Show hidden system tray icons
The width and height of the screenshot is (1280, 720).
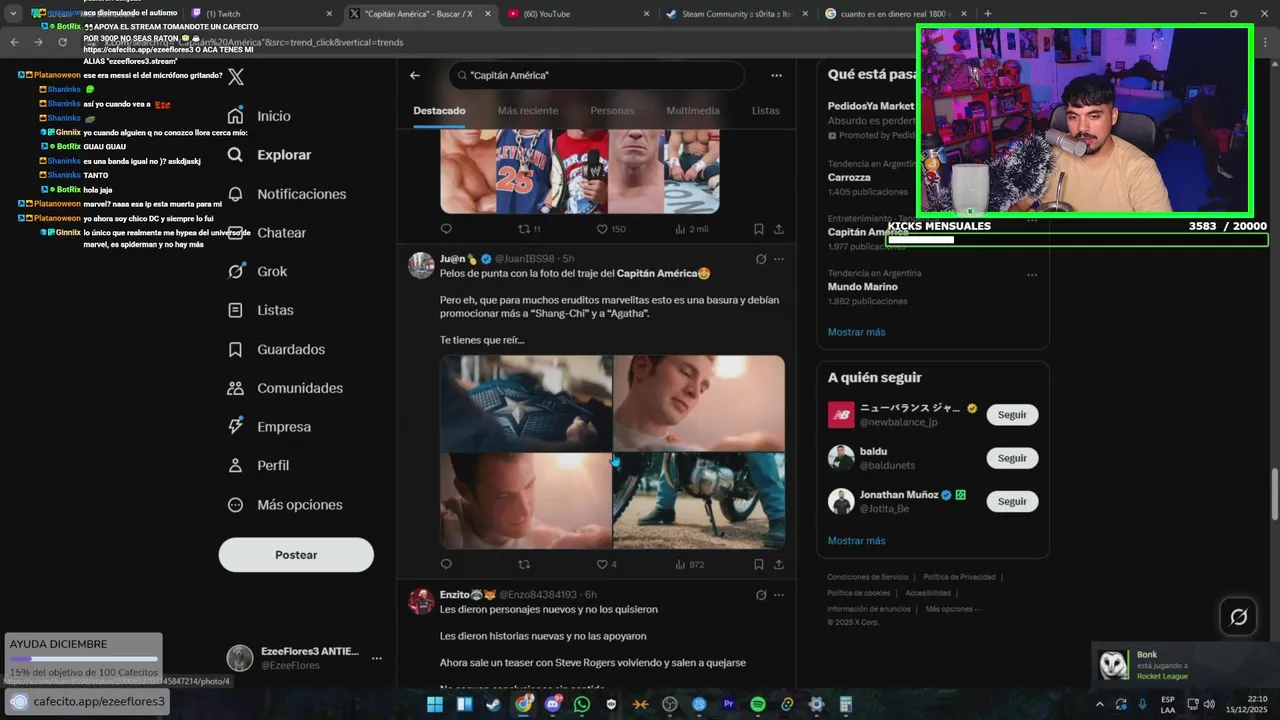[x=1099, y=704]
